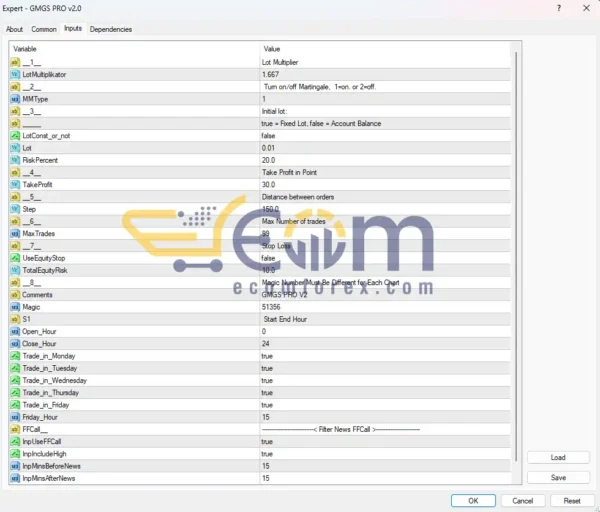Click the bool icon beside InpIncludeHigh
Image resolution: width=600 pixels, height=512 pixels.
pos(15,454)
